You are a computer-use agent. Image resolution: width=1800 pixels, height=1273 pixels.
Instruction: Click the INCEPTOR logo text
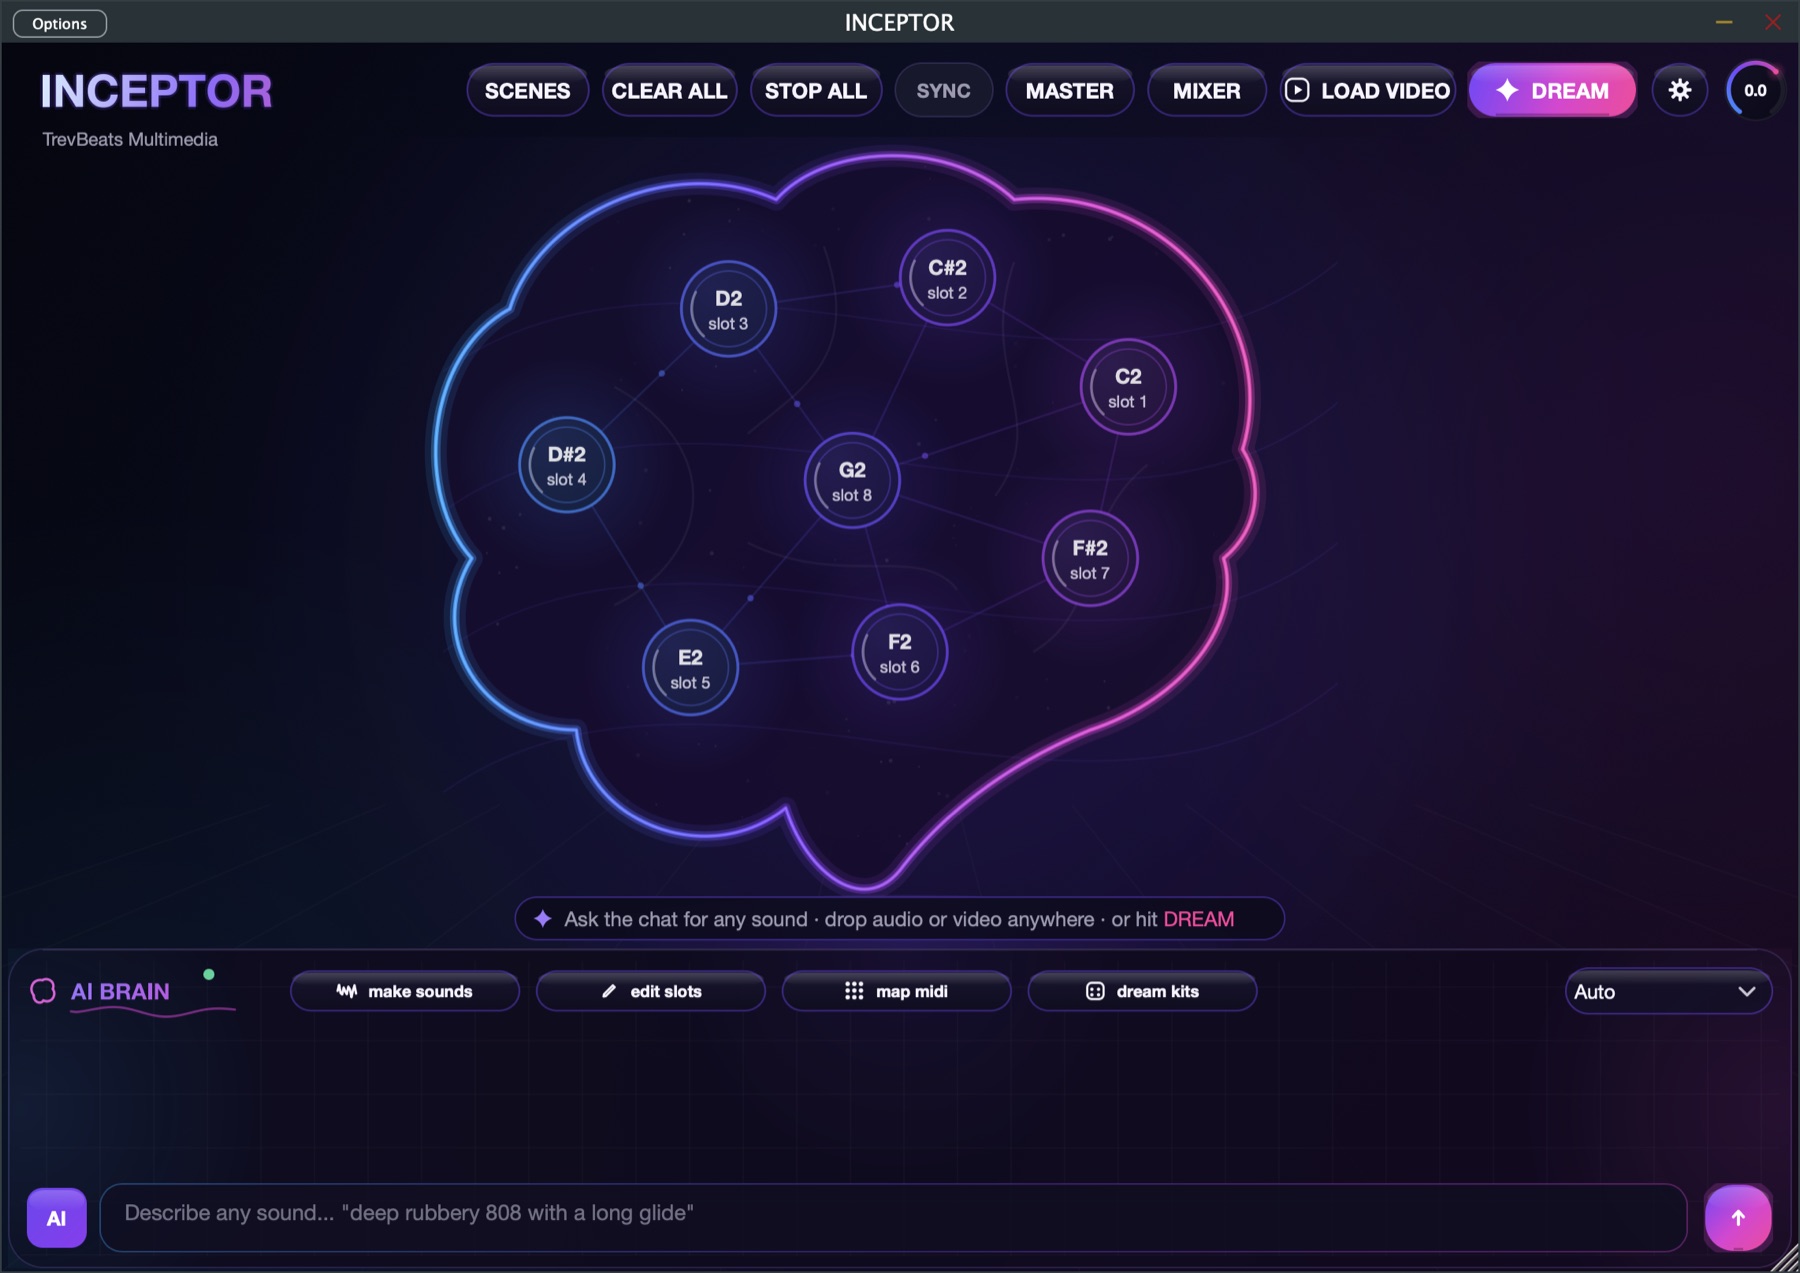pos(156,91)
